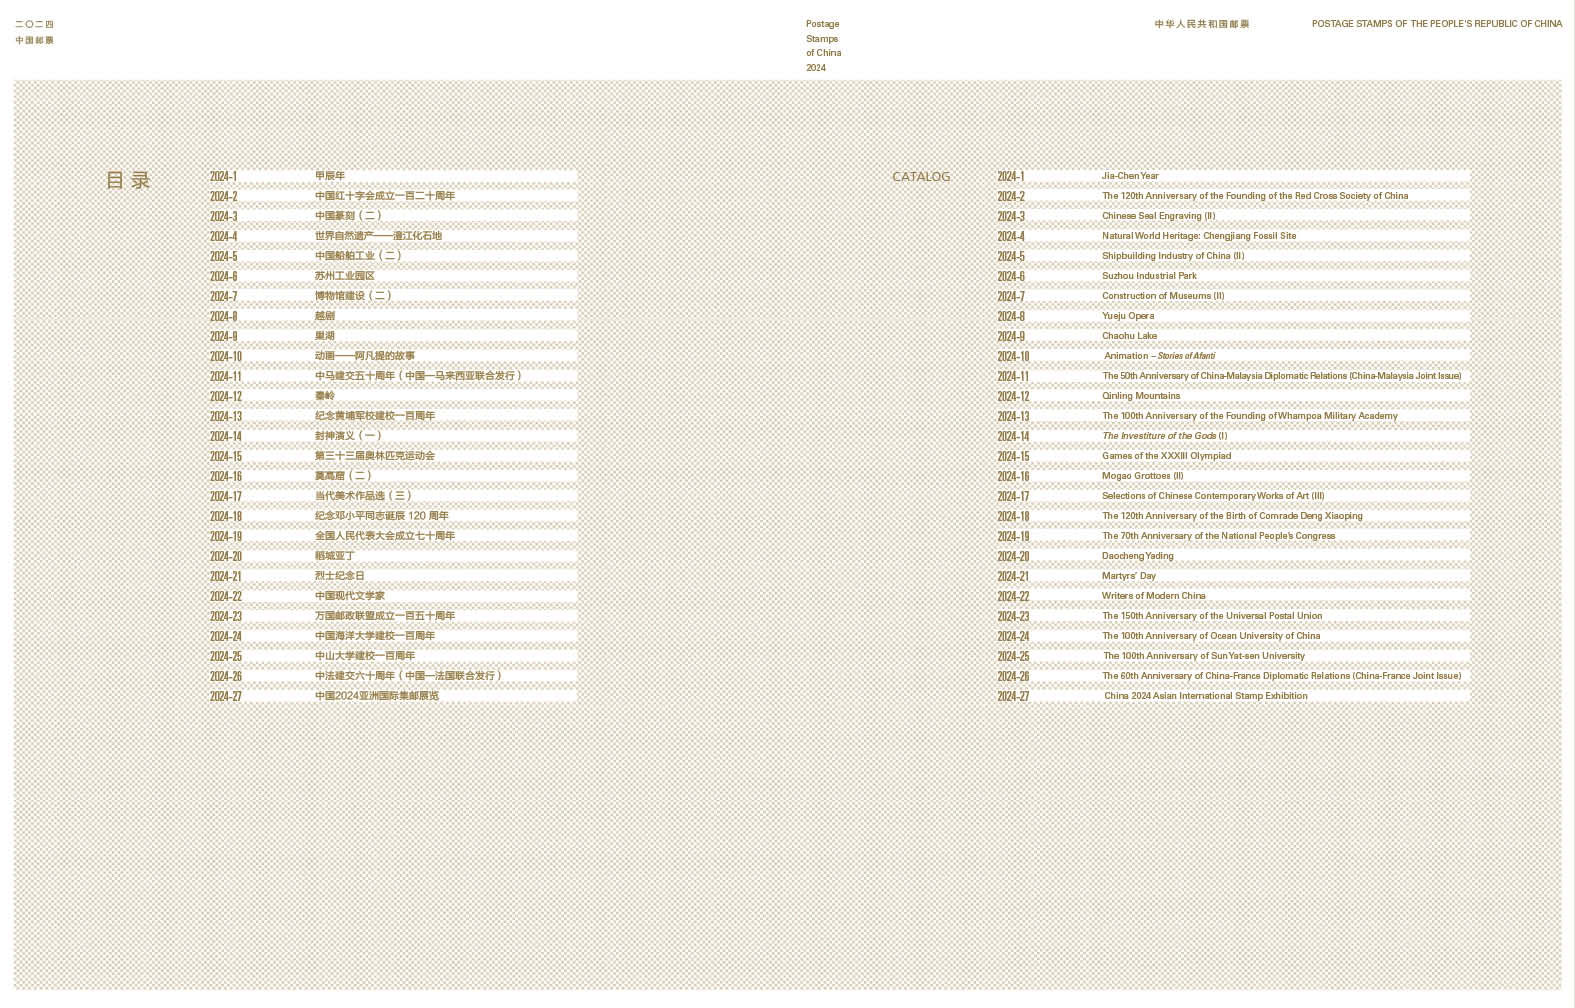Select the 'Qinling Mountains' catalog line
Screen dimensions: 1575x1008
tap(1140, 396)
